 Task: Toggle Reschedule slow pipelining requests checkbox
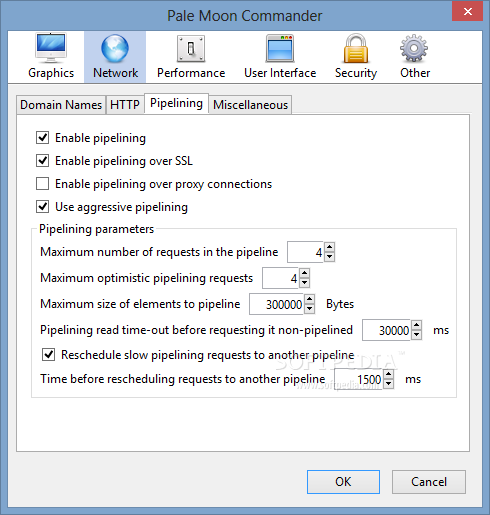[49, 354]
